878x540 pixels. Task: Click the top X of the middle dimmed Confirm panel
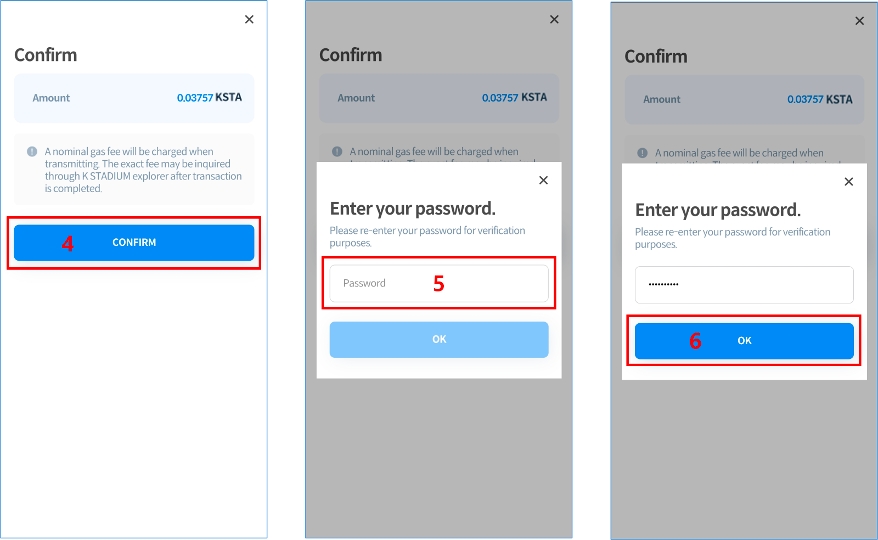[554, 20]
